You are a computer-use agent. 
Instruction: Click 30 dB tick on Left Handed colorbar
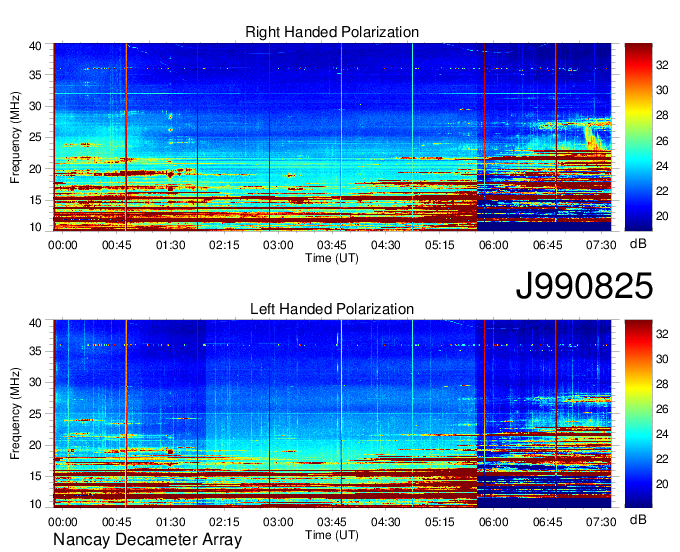click(662, 359)
